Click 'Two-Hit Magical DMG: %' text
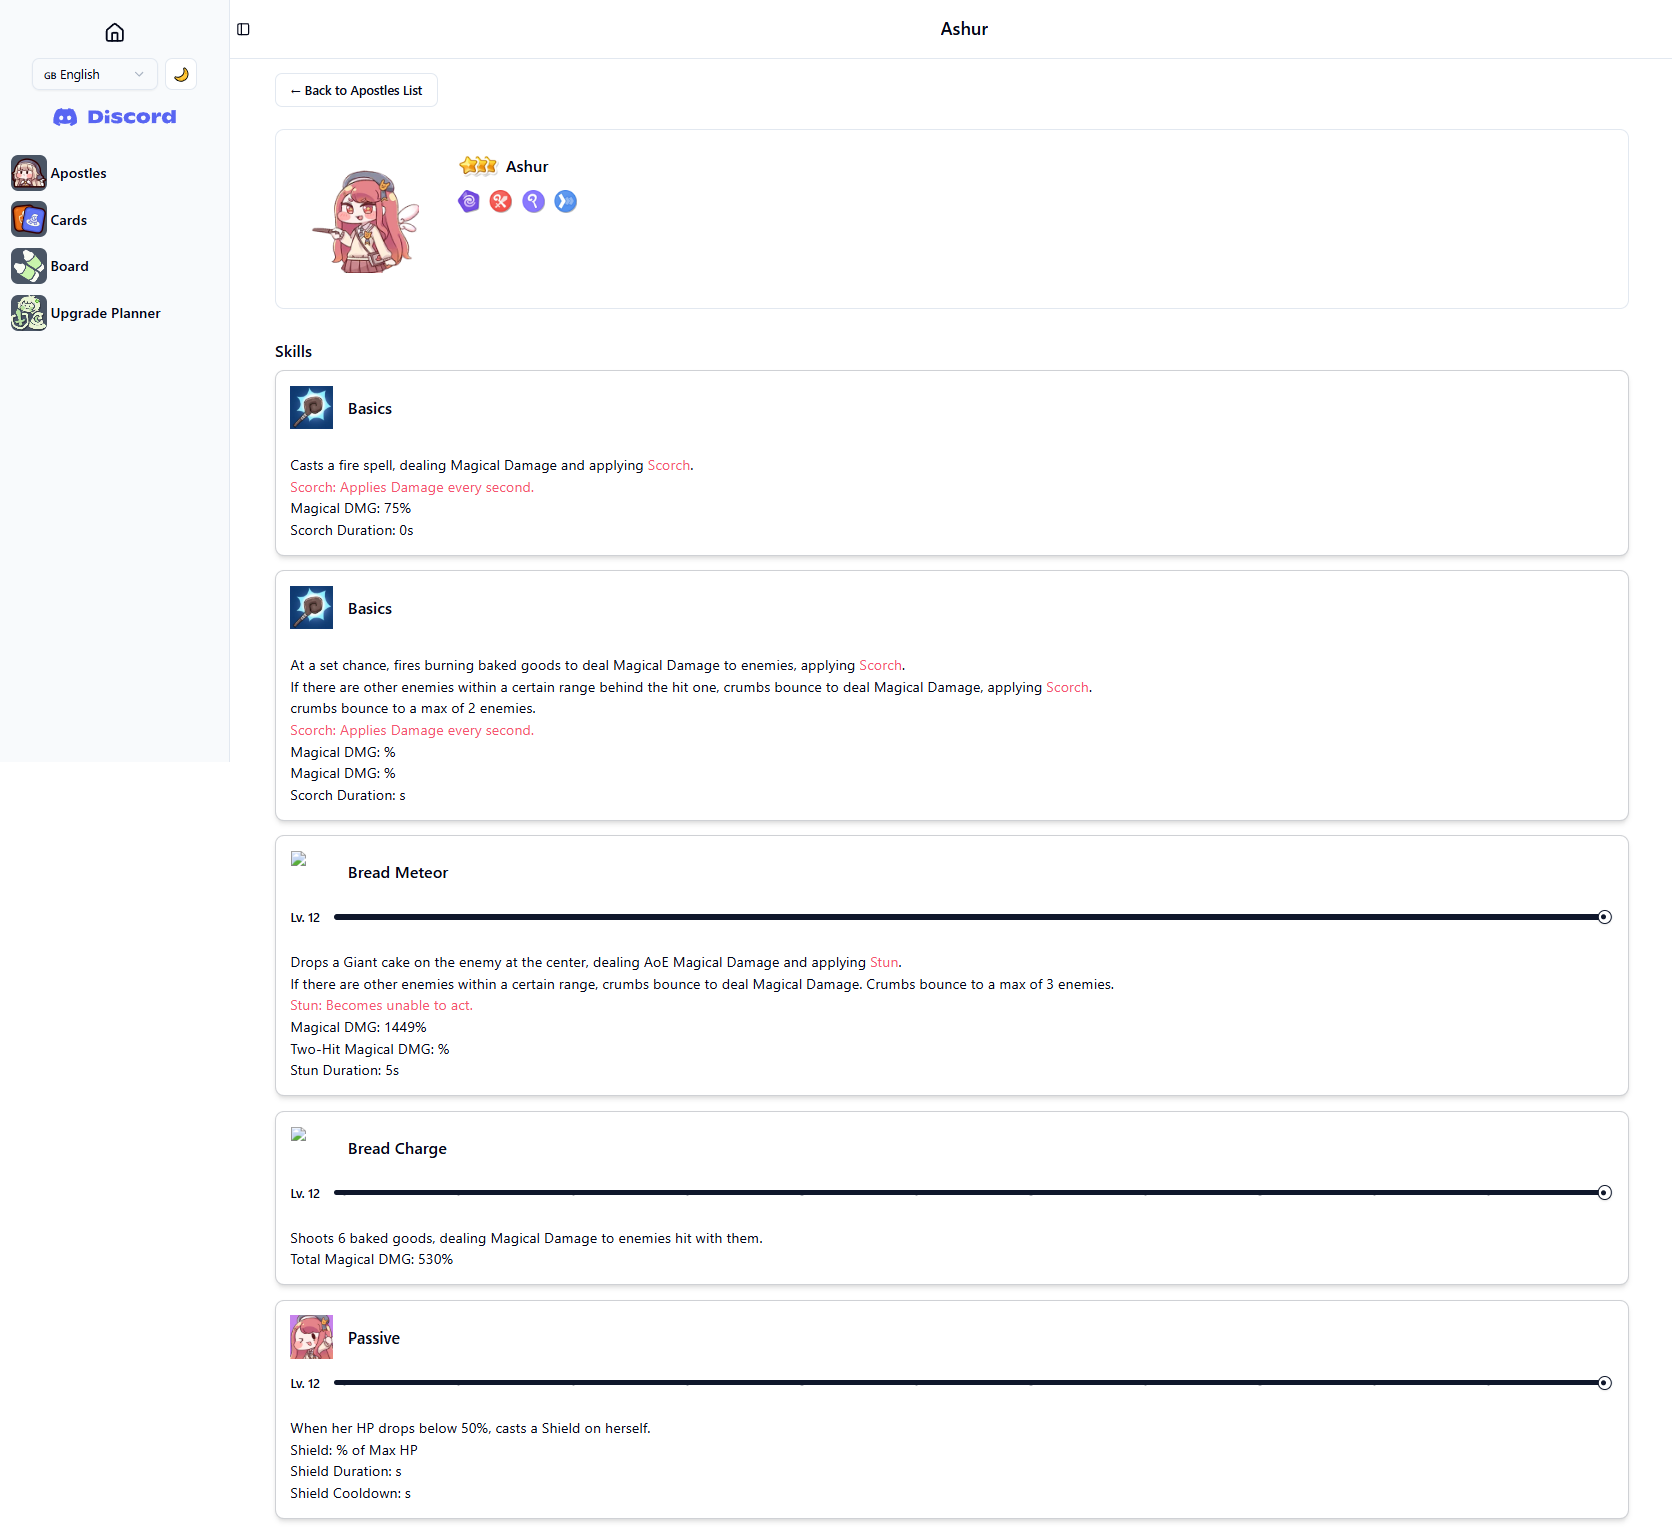 pyautogui.click(x=370, y=1050)
